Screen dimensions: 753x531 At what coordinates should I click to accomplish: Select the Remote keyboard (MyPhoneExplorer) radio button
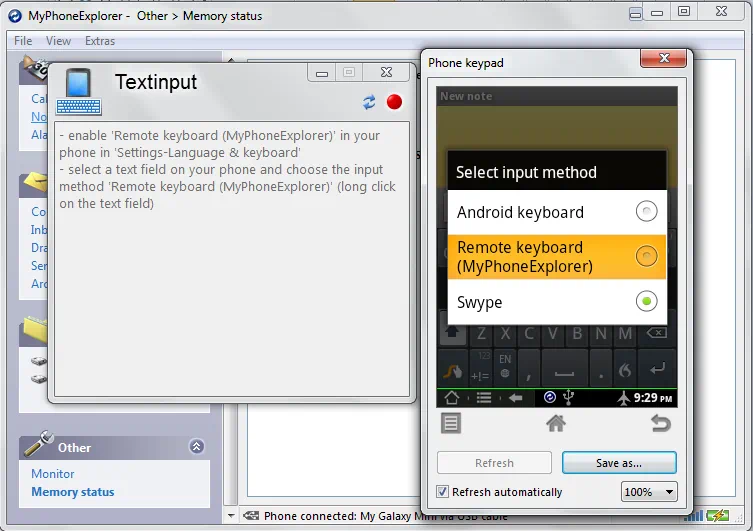(x=646, y=256)
